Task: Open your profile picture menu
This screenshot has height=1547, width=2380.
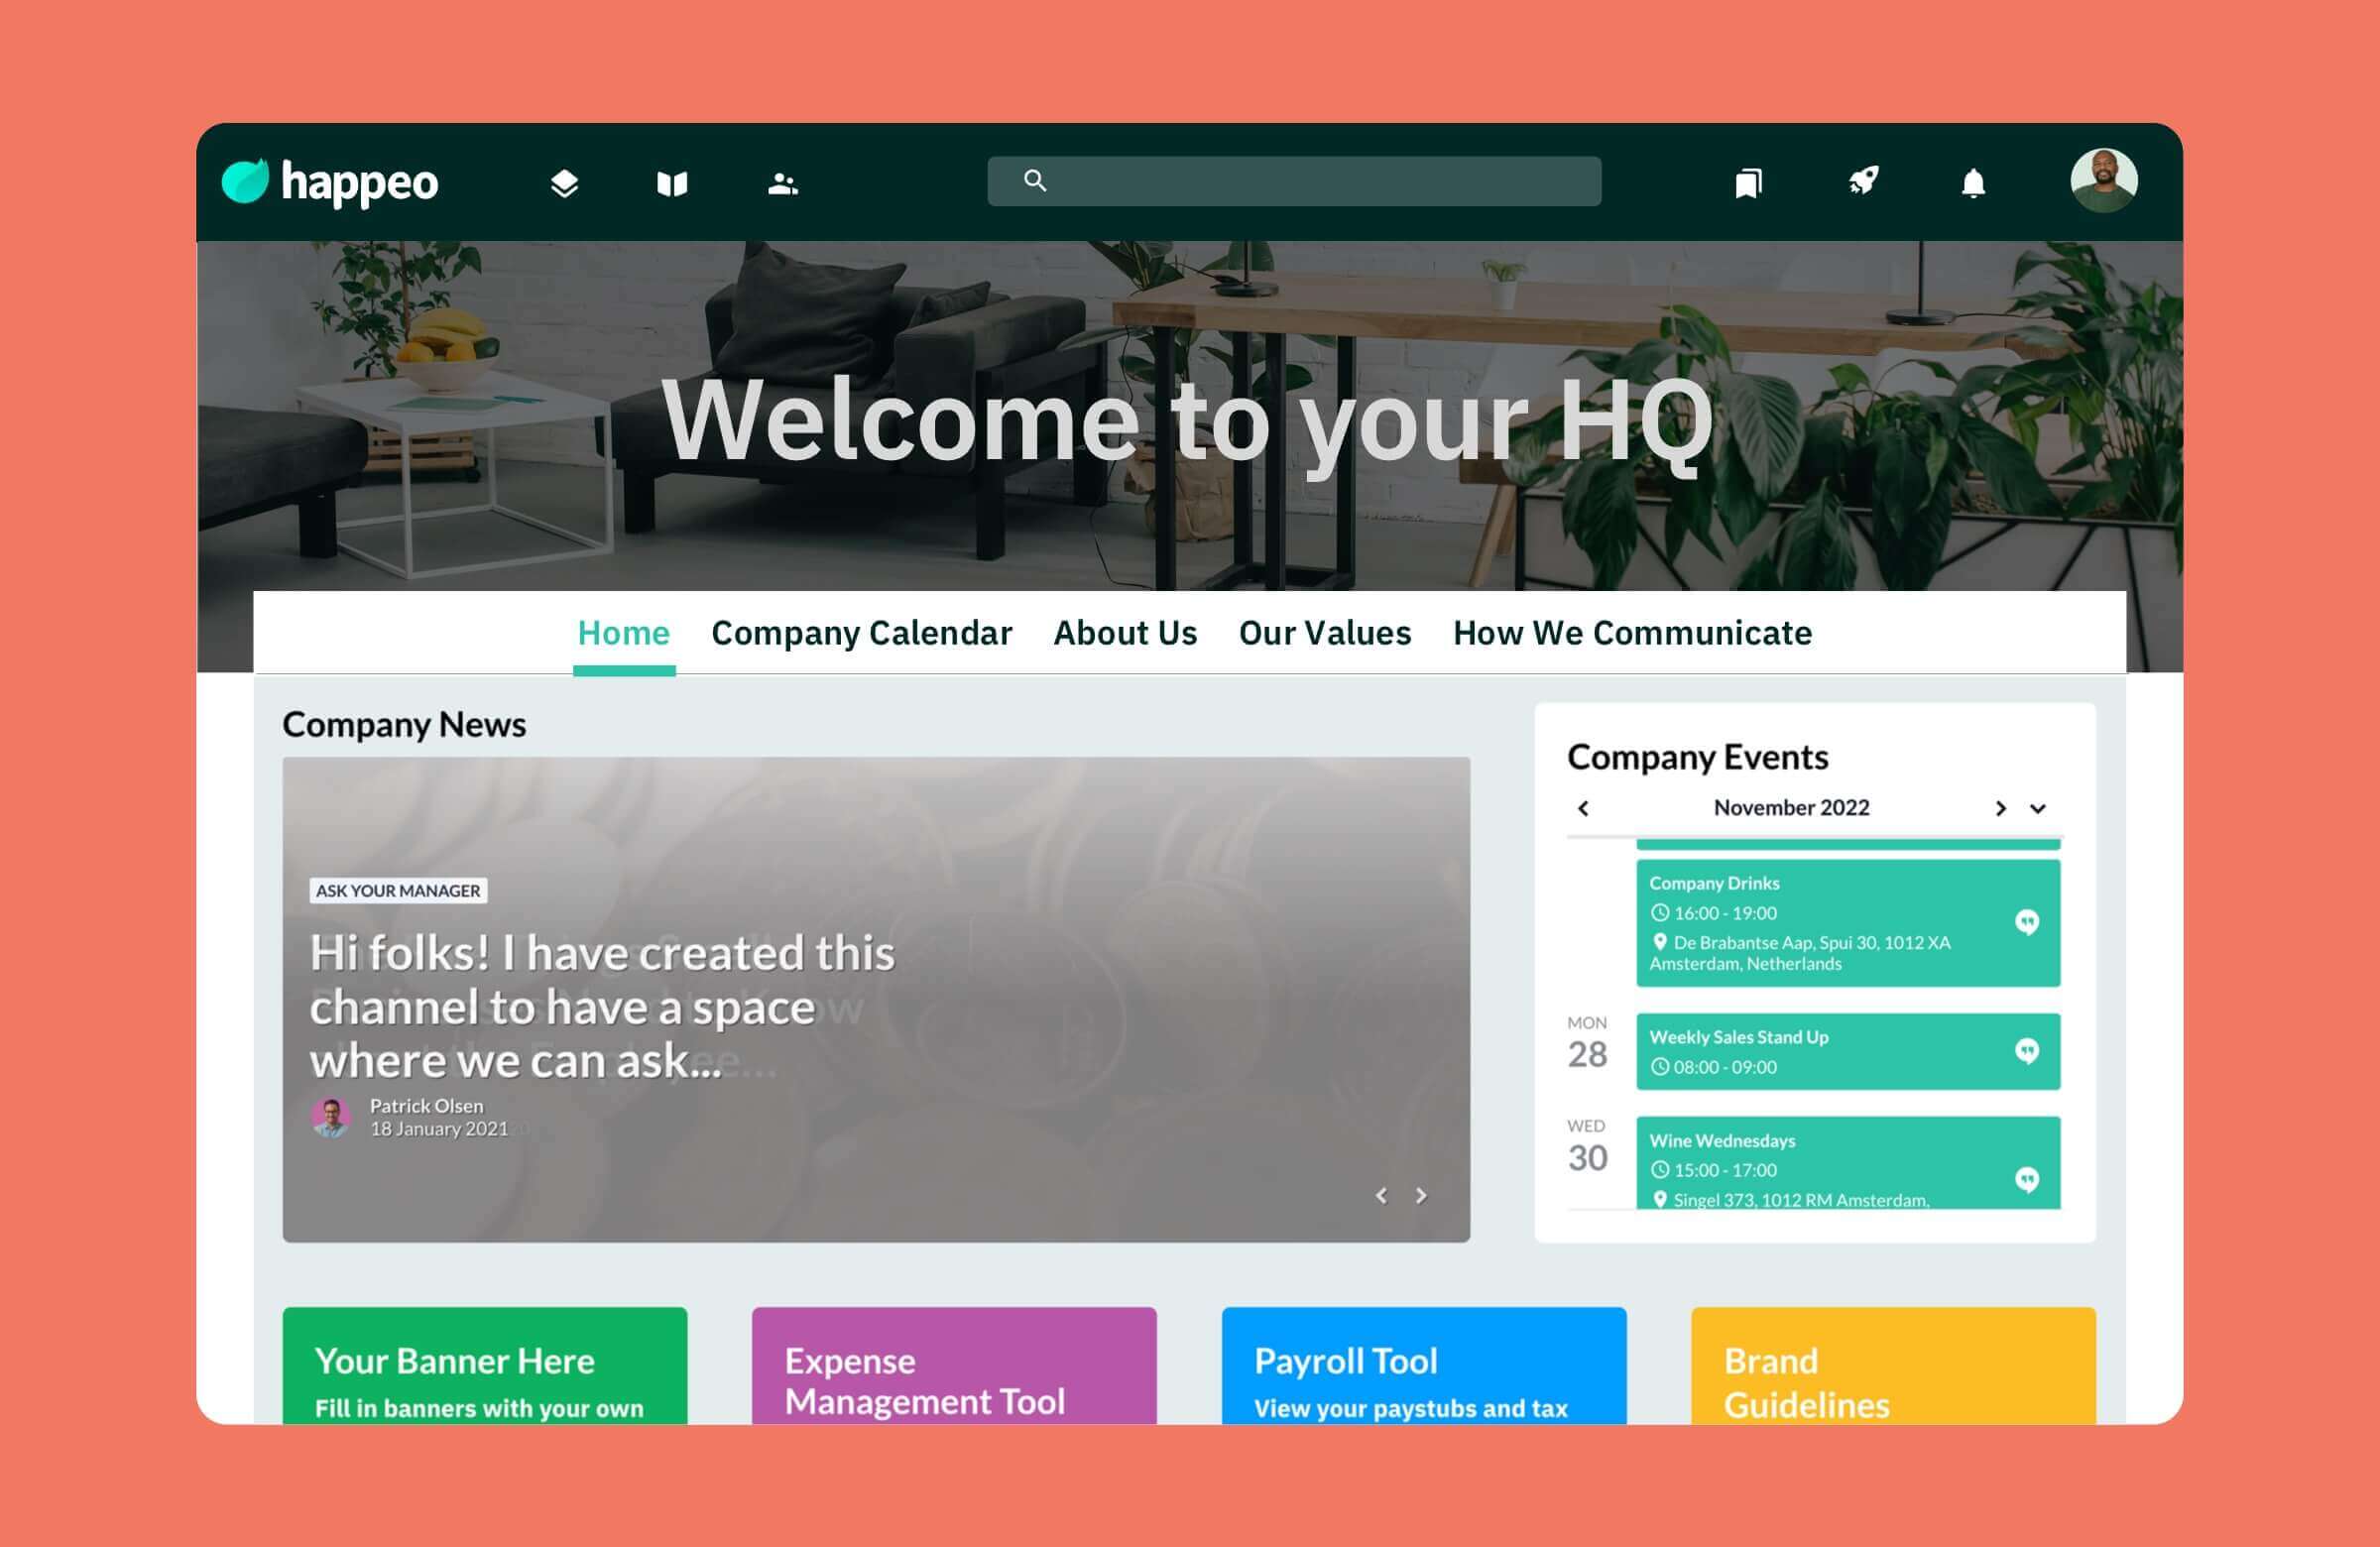Action: point(2105,181)
